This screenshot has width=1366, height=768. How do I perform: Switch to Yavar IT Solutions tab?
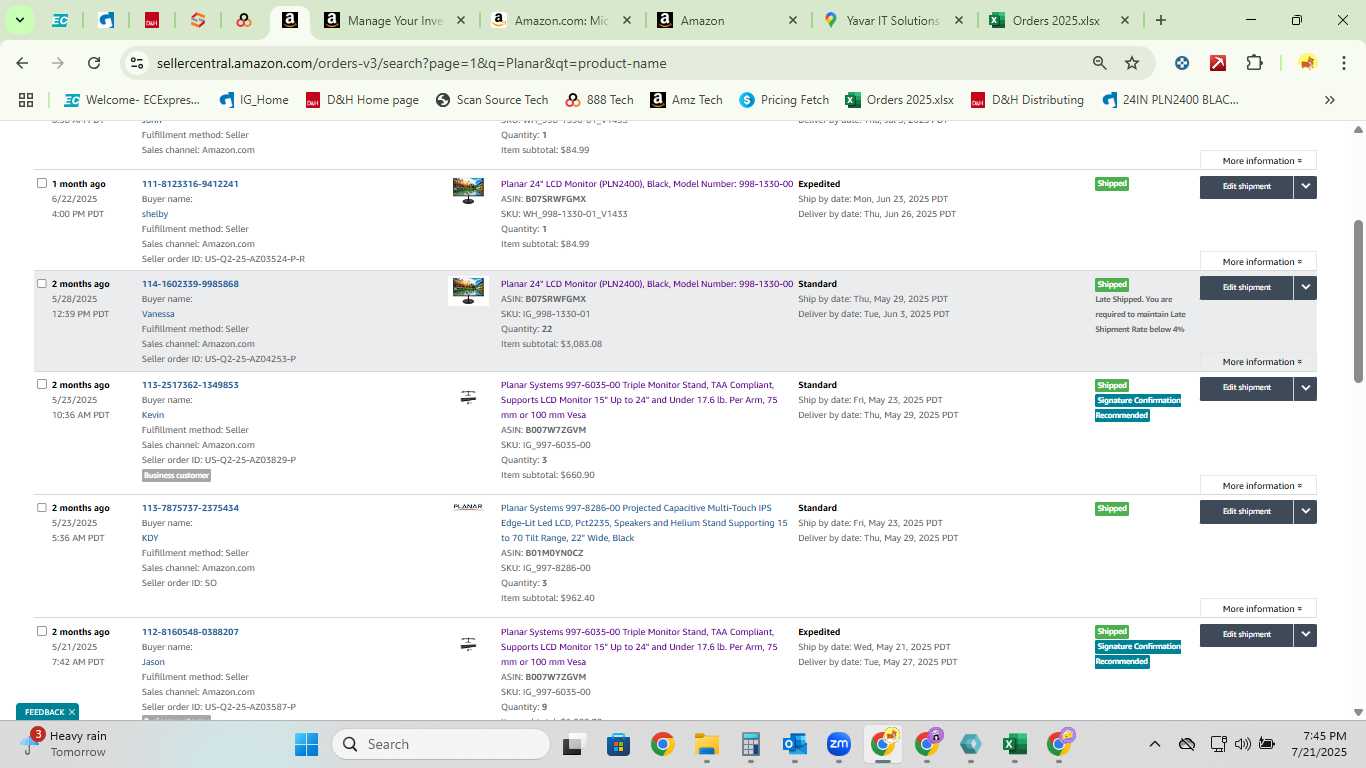[x=893, y=20]
